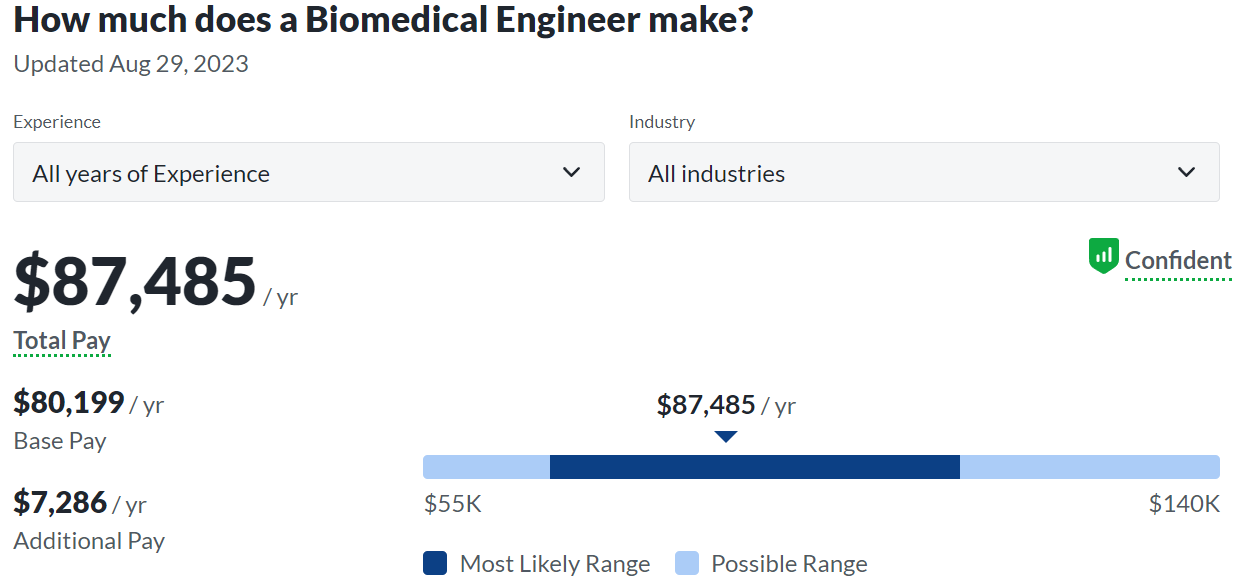The height and width of the screenshot is (584, 1254).
Task: Expand the All industries dropdown
Action: 923,172
